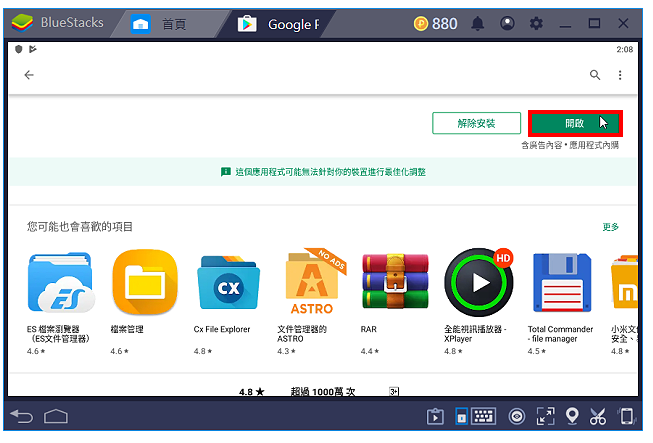The height and width of the screenshot is (443, 653).
Task: Take a screenshot with scissors icon
Action: 598,416
